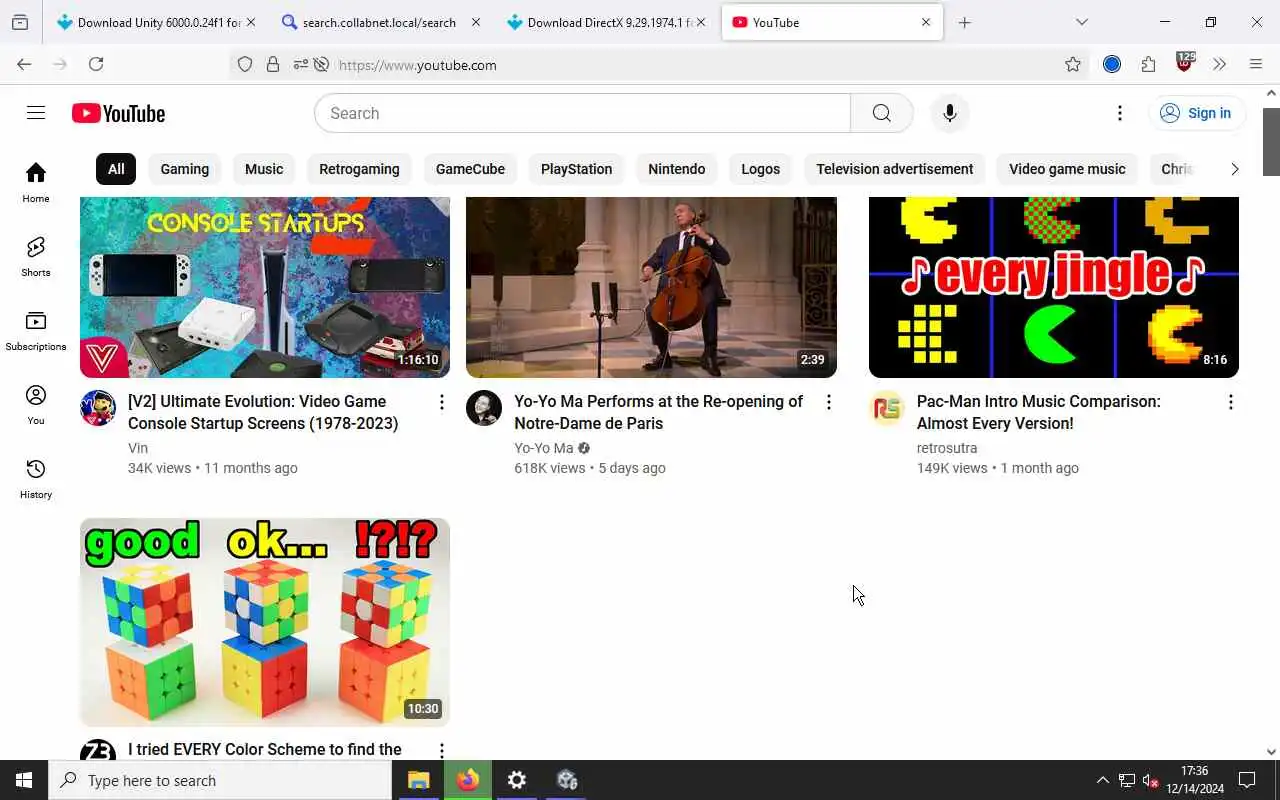Screen dimensions: 1280x800
Task: Open the Yo-Yo Ma Notre-Dame performance title
Action: pos(658,412)
